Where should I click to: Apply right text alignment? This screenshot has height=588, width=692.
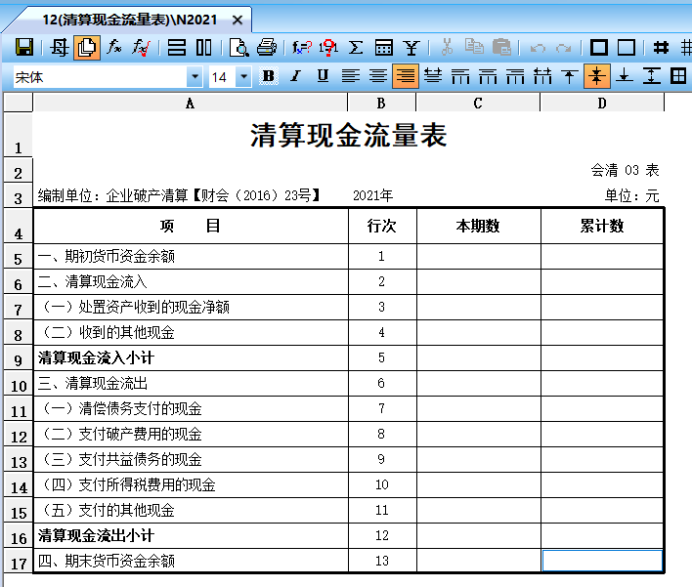coord(405,76)
